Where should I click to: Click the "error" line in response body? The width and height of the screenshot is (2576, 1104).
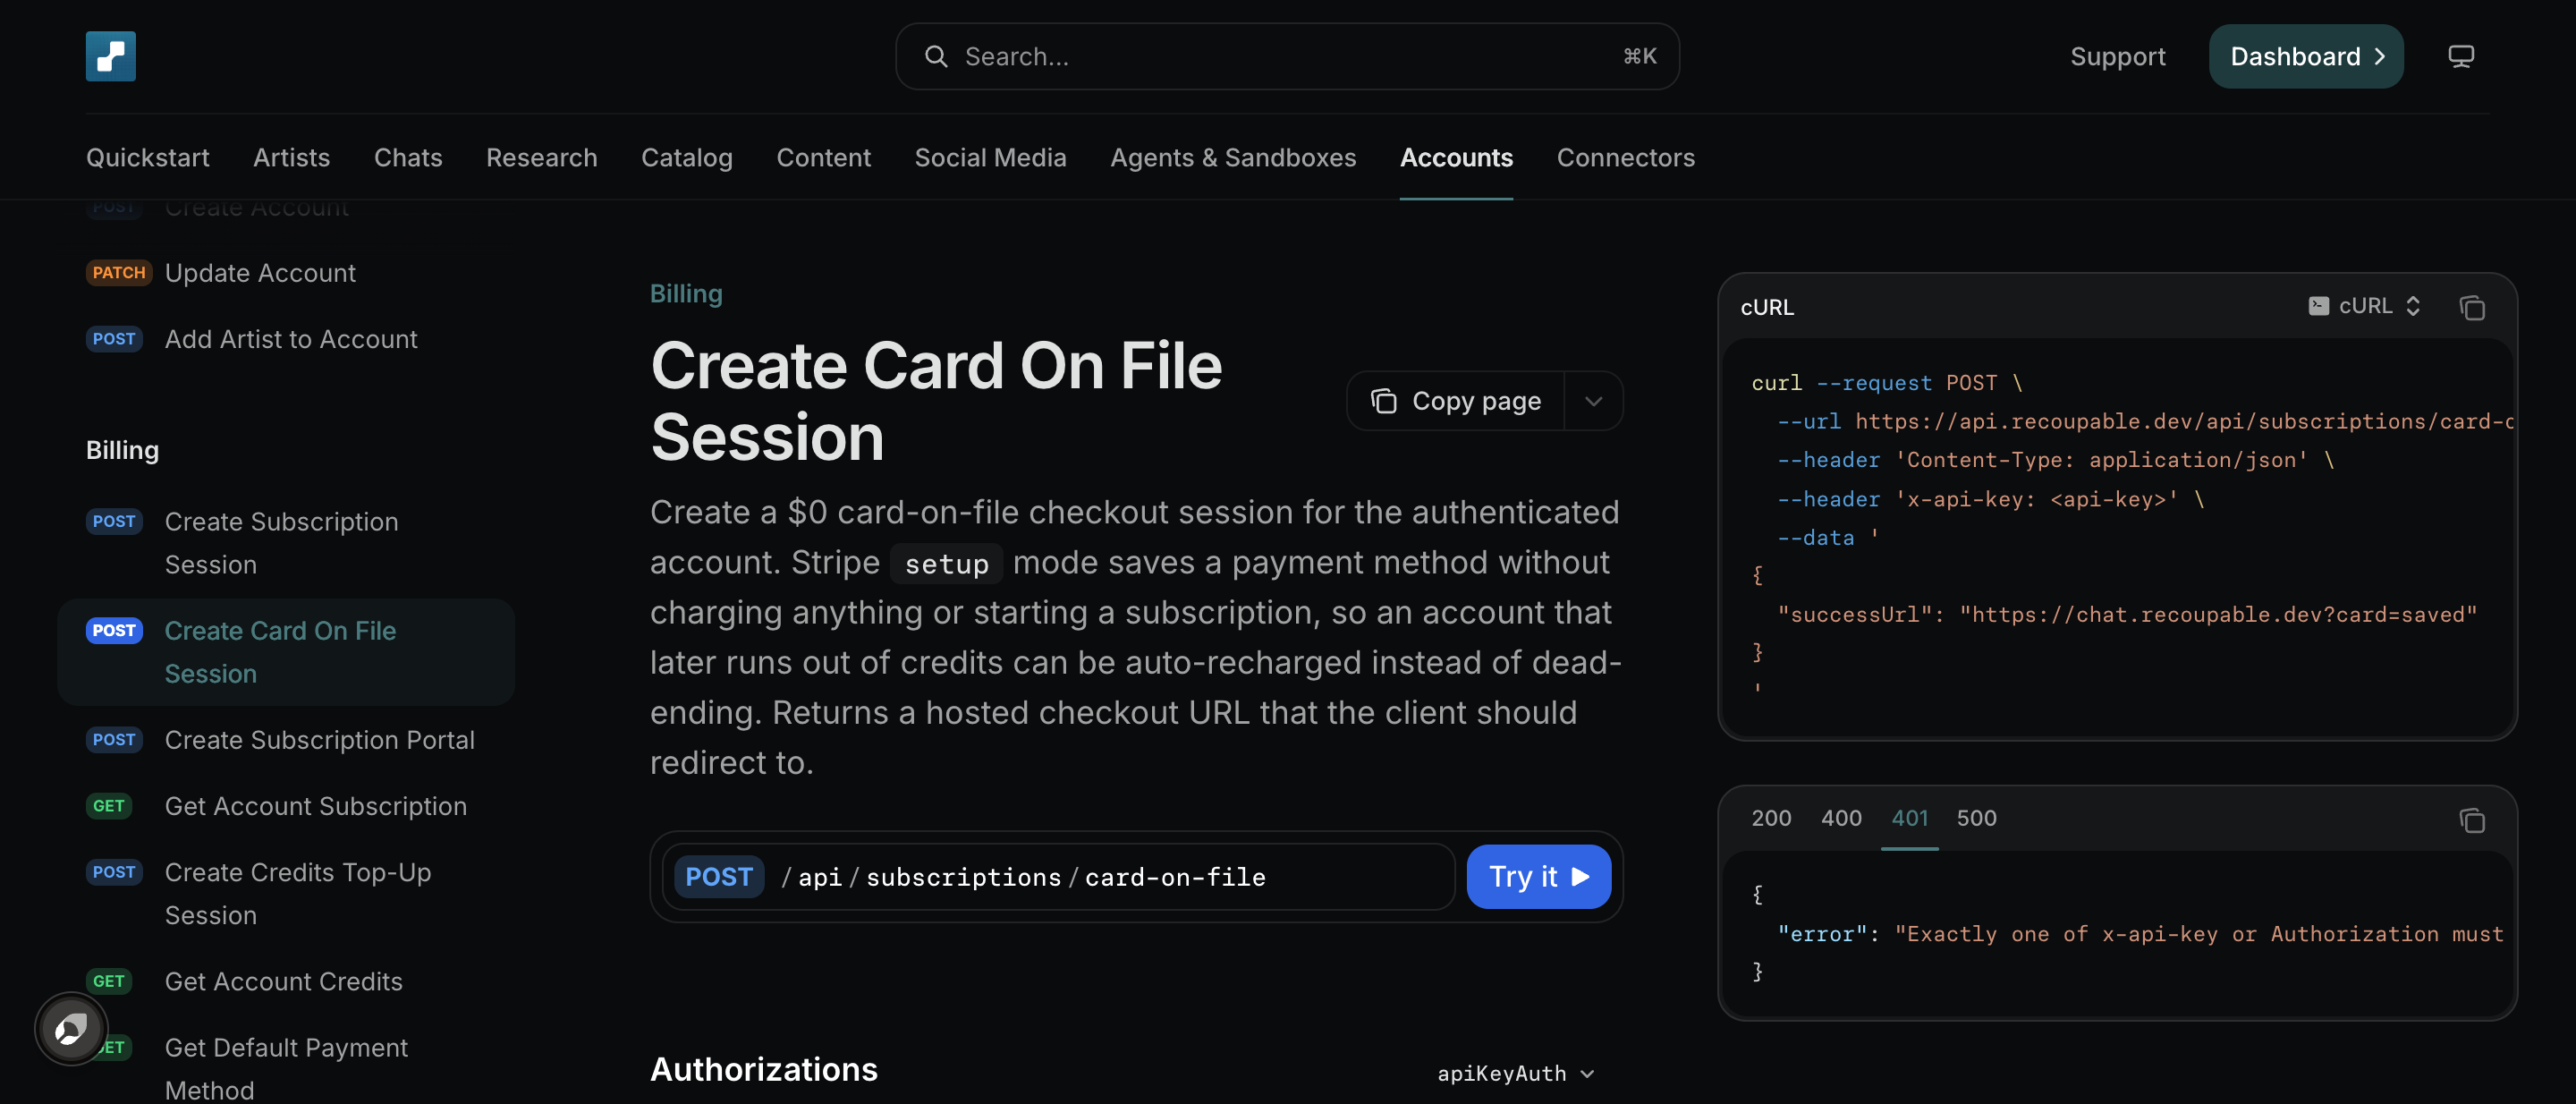tap(2140, 933)
